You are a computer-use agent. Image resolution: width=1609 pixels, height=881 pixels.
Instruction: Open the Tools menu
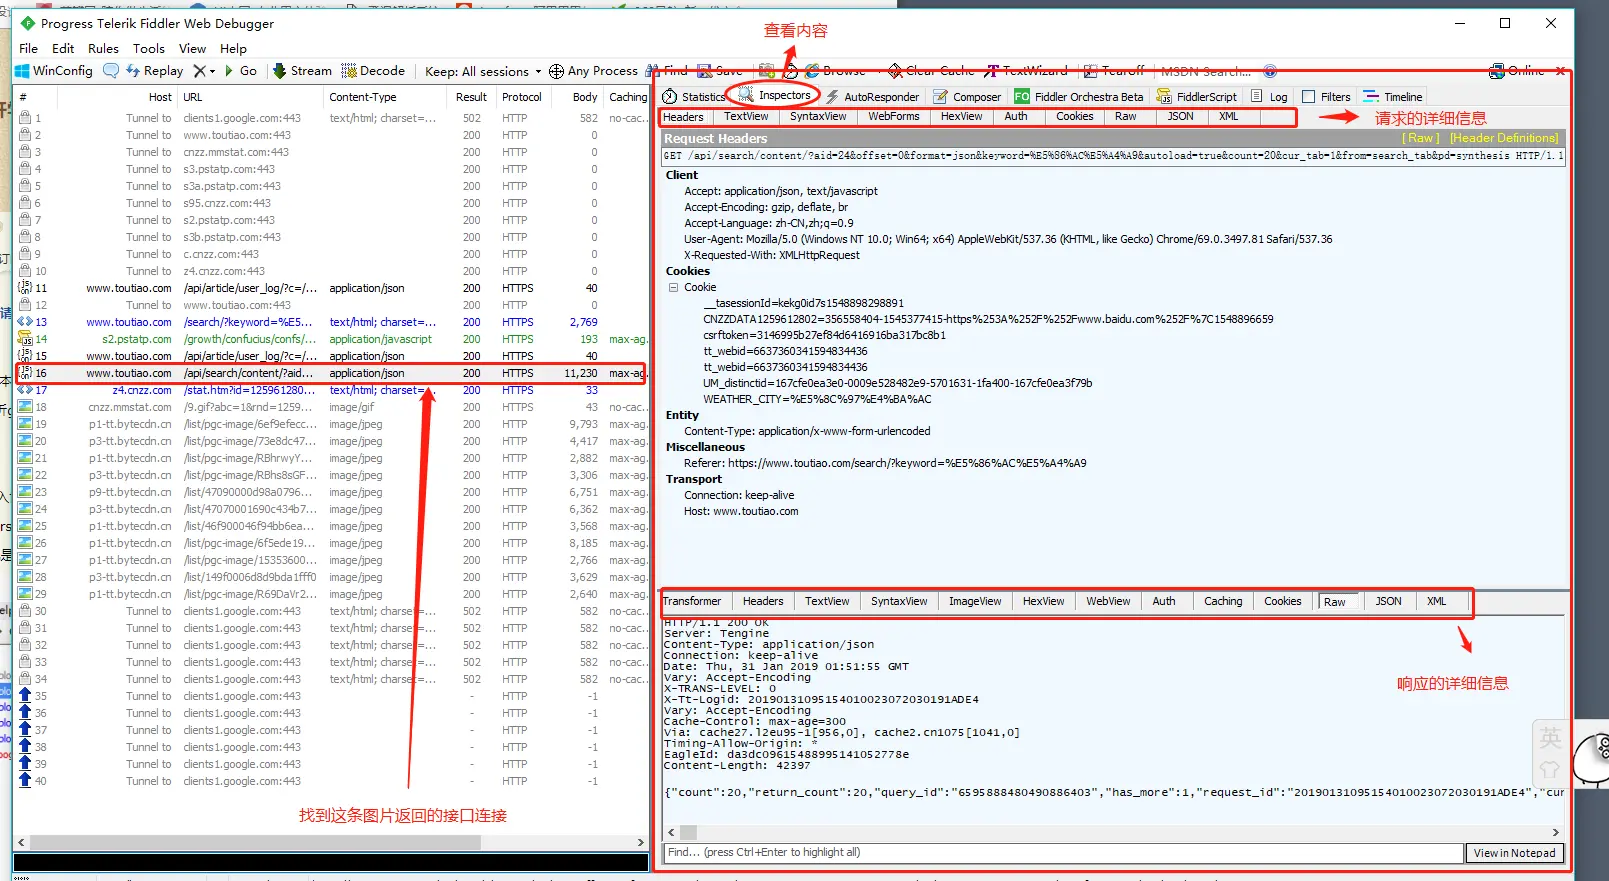(x=148, y=48)
